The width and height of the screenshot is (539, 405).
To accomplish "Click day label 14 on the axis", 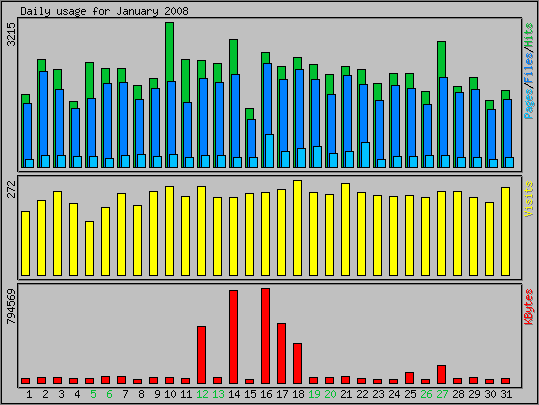I will tap(234, 394).
